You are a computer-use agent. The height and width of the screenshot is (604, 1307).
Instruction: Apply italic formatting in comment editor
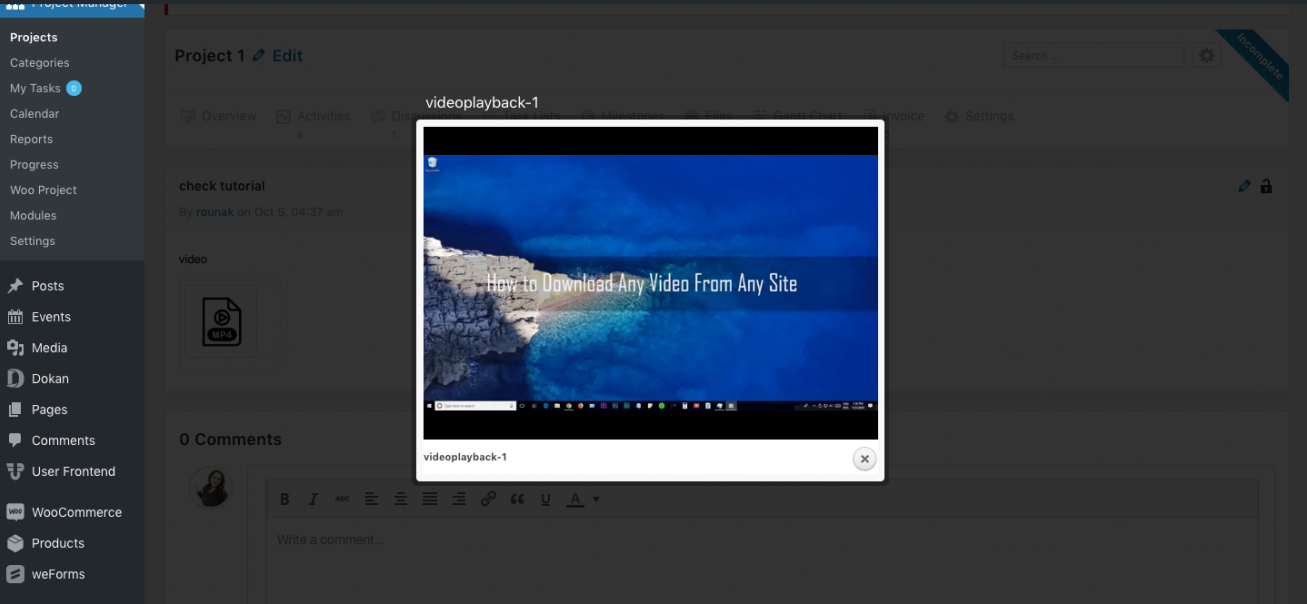[x=313, y=499]
